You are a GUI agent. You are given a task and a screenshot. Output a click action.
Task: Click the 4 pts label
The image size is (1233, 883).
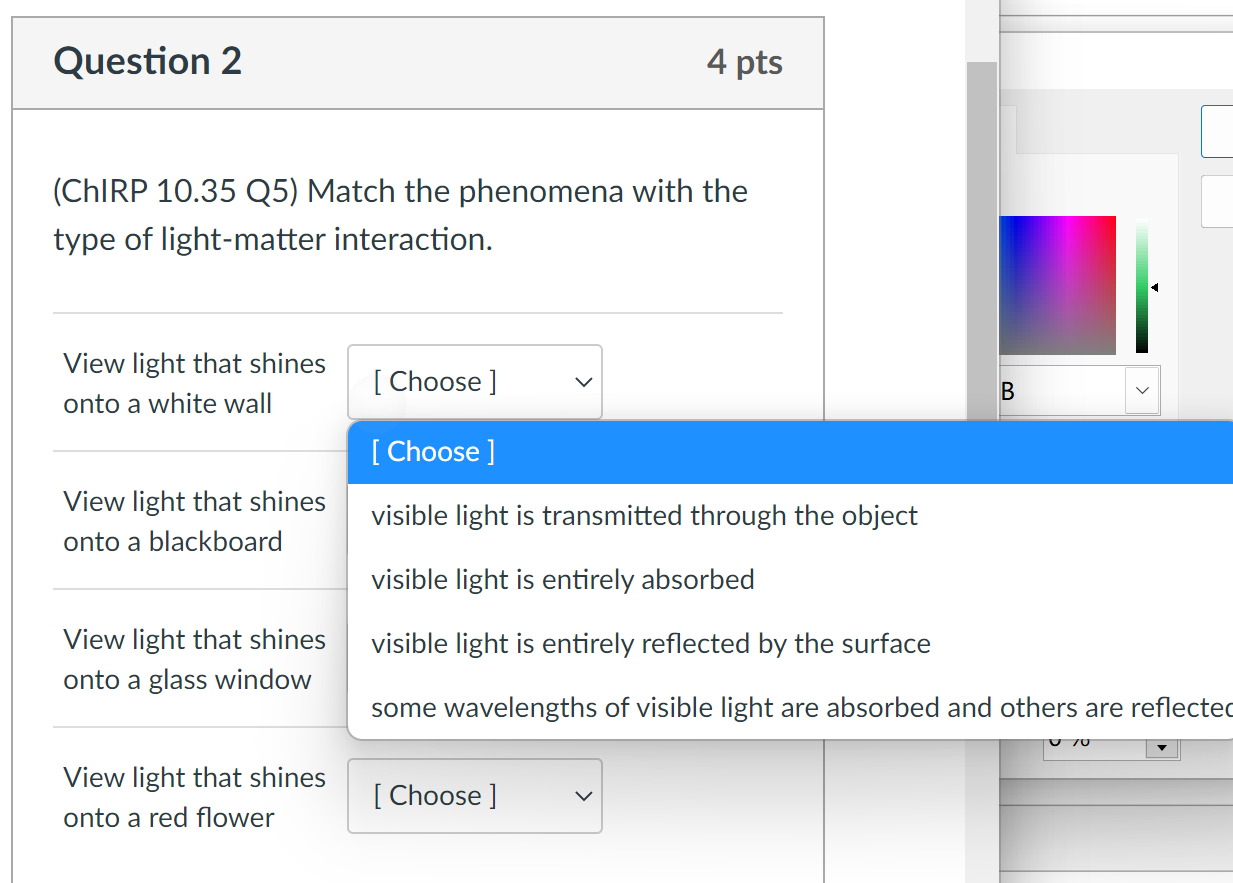click(745, 61)
